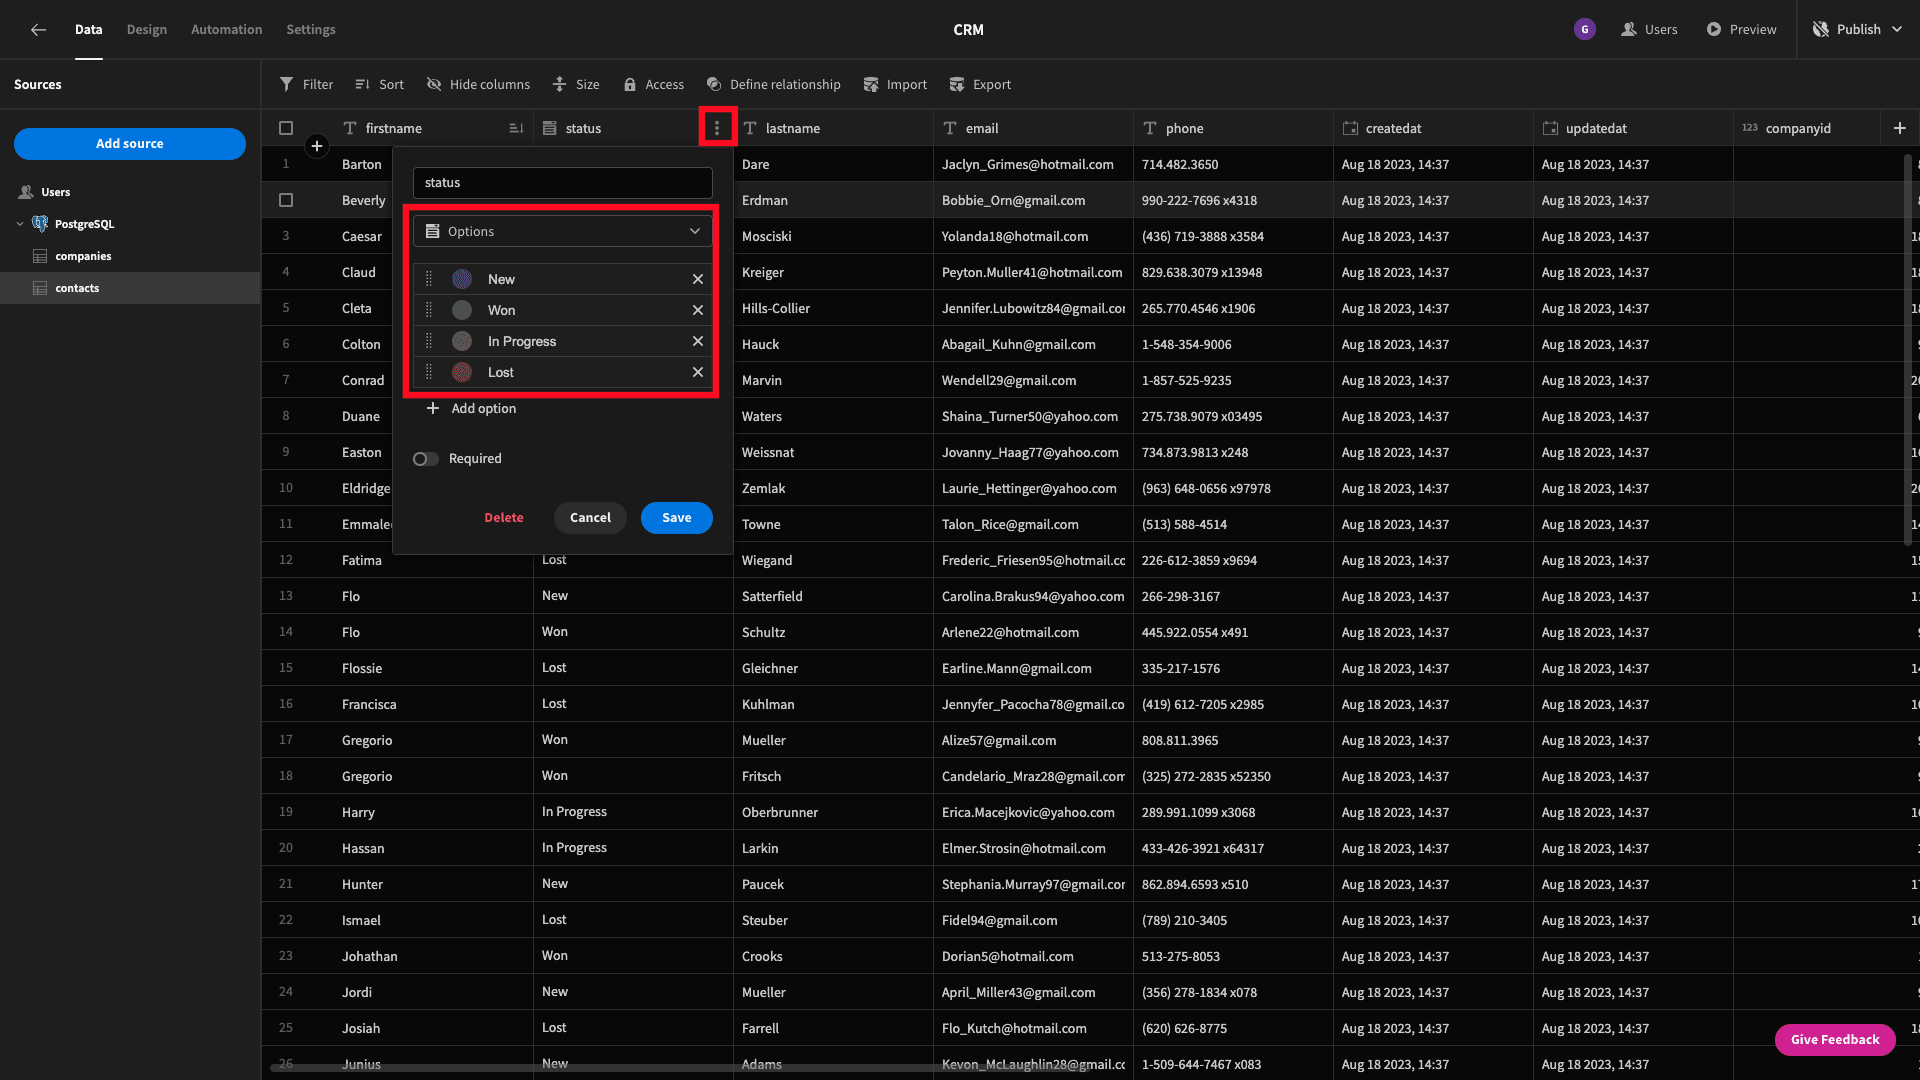Viewport: 1920px width, 1080px height.
Task: Click Export data
Action: tap(980, 84)
